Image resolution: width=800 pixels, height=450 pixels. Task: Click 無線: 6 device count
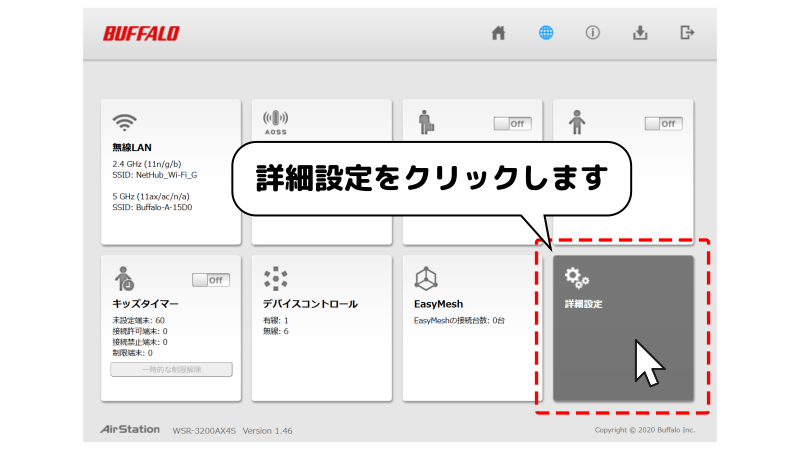[276, 331]
